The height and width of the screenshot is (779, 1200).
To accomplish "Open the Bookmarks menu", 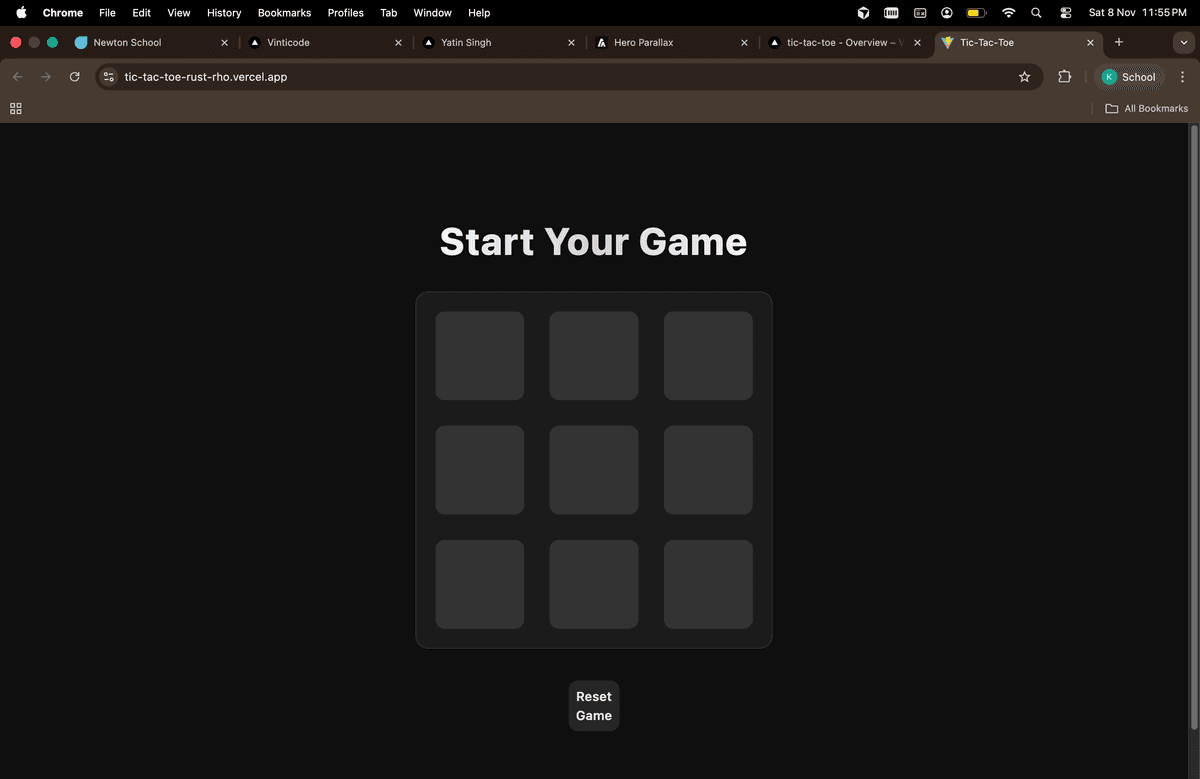I will tap(284, 13).
